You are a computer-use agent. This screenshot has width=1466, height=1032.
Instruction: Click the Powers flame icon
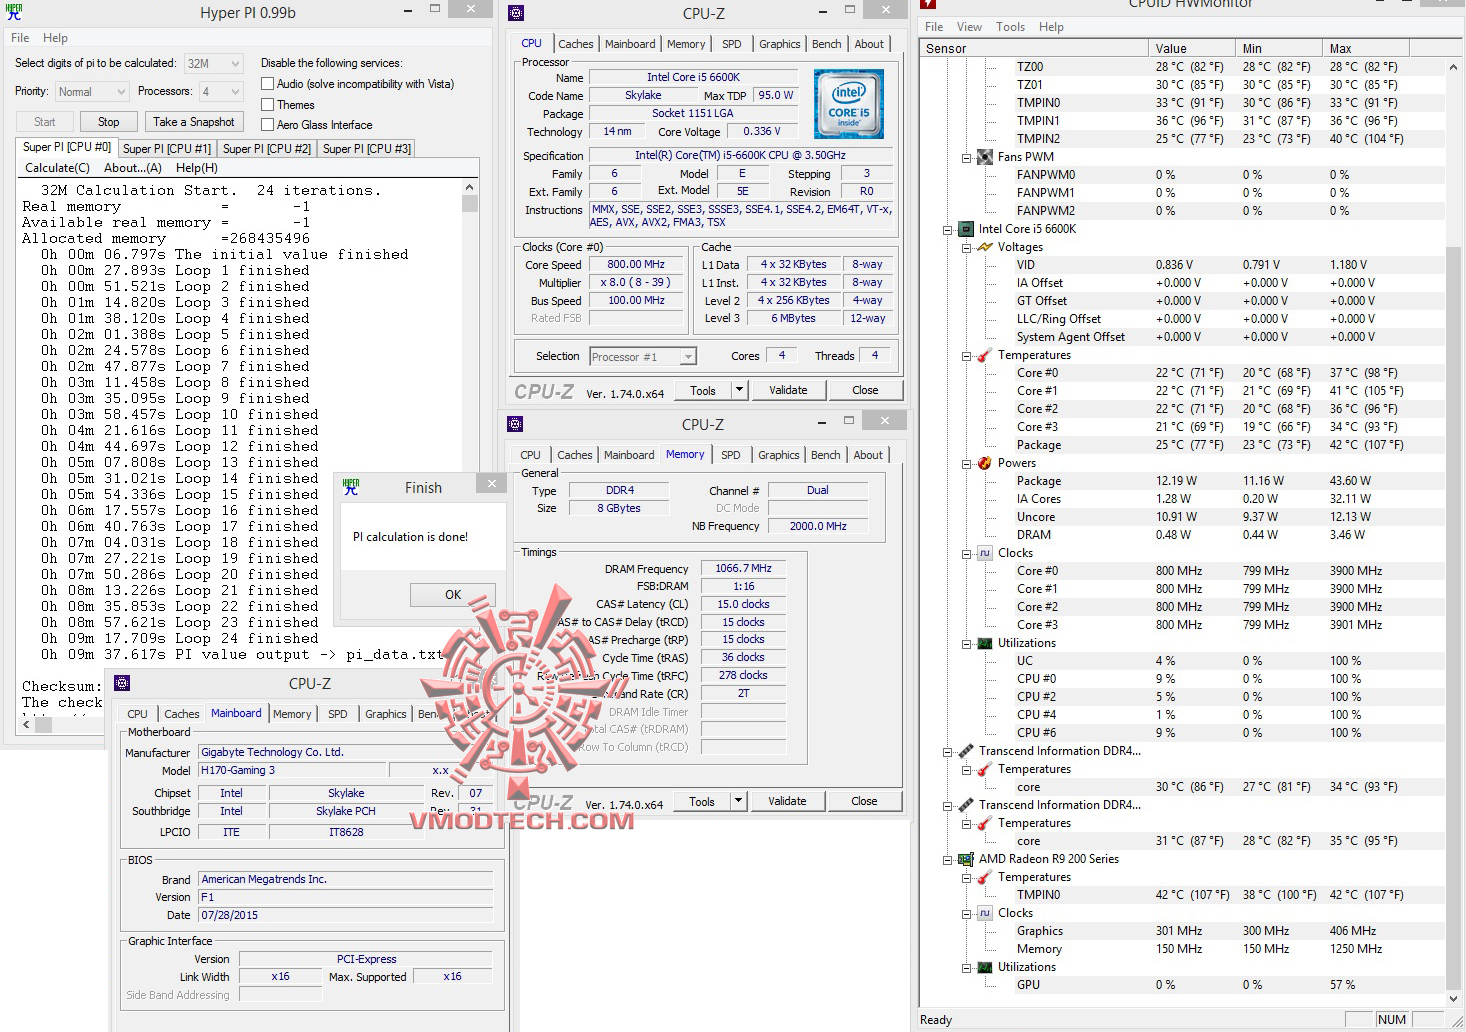pyautogui.click(x=985, y=463)
